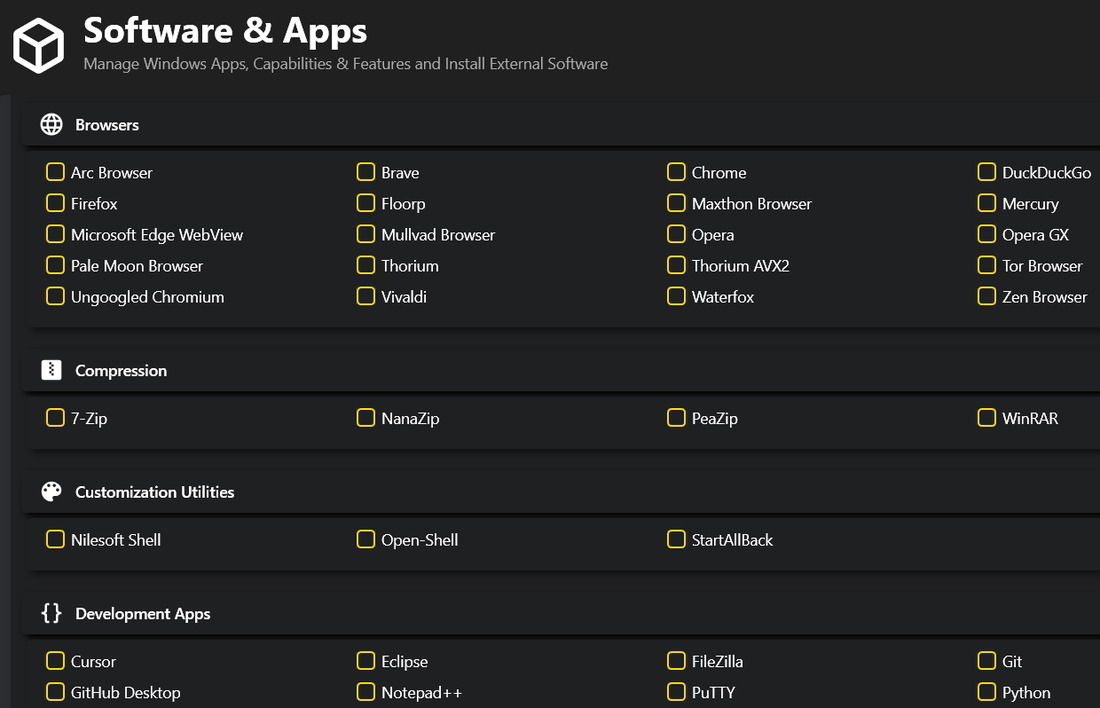
Task: Click the Software & Apps page title
Action: point(225,31)
